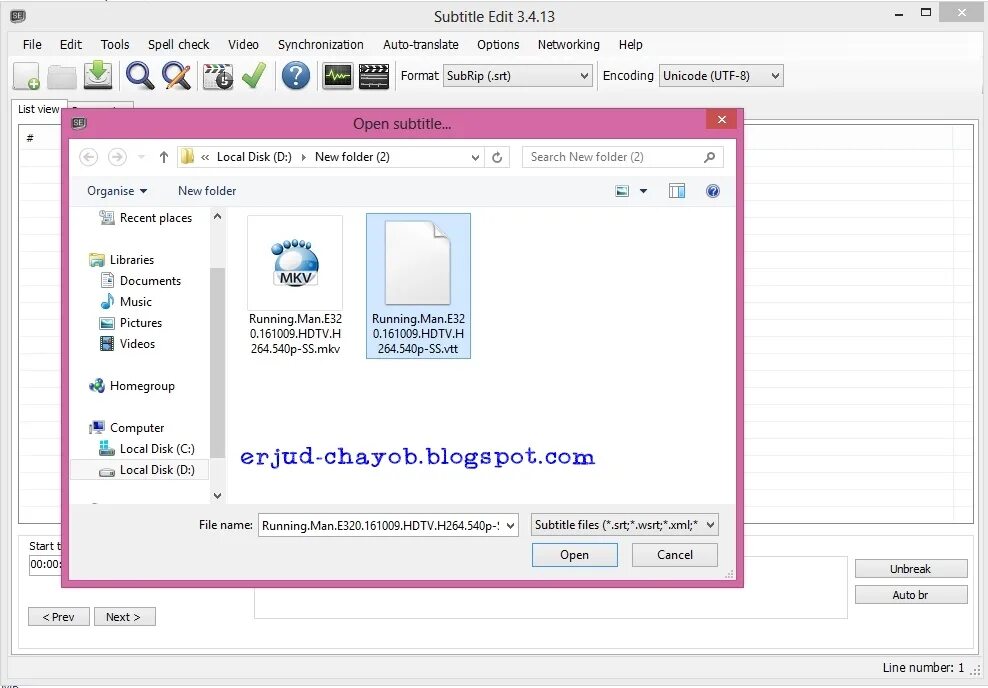Refresh the New folder (2) location
The height and width of the screenshot is (688, 988).
(x=497, y=157)
